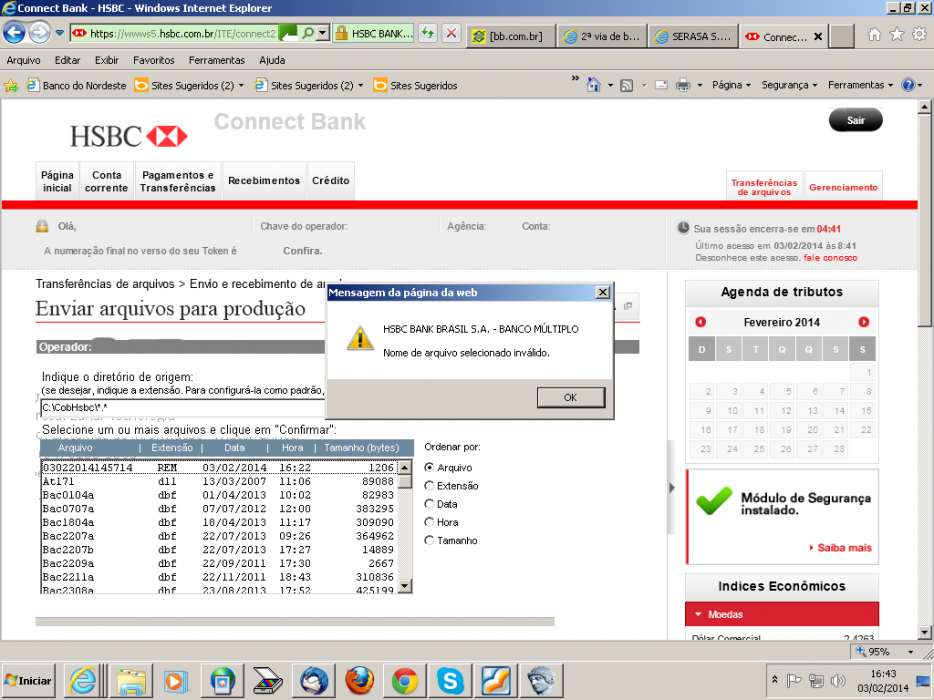The image size is (934, 700).
Task: Click next month arrow in Agenda de tributos
Action: 863,322
